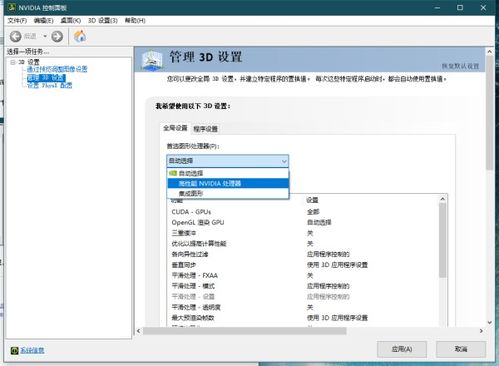Viewport: 499px width, 366px height.
Task: Click main panel vertical scrollbar down arrow
Action: pos(489,322)
